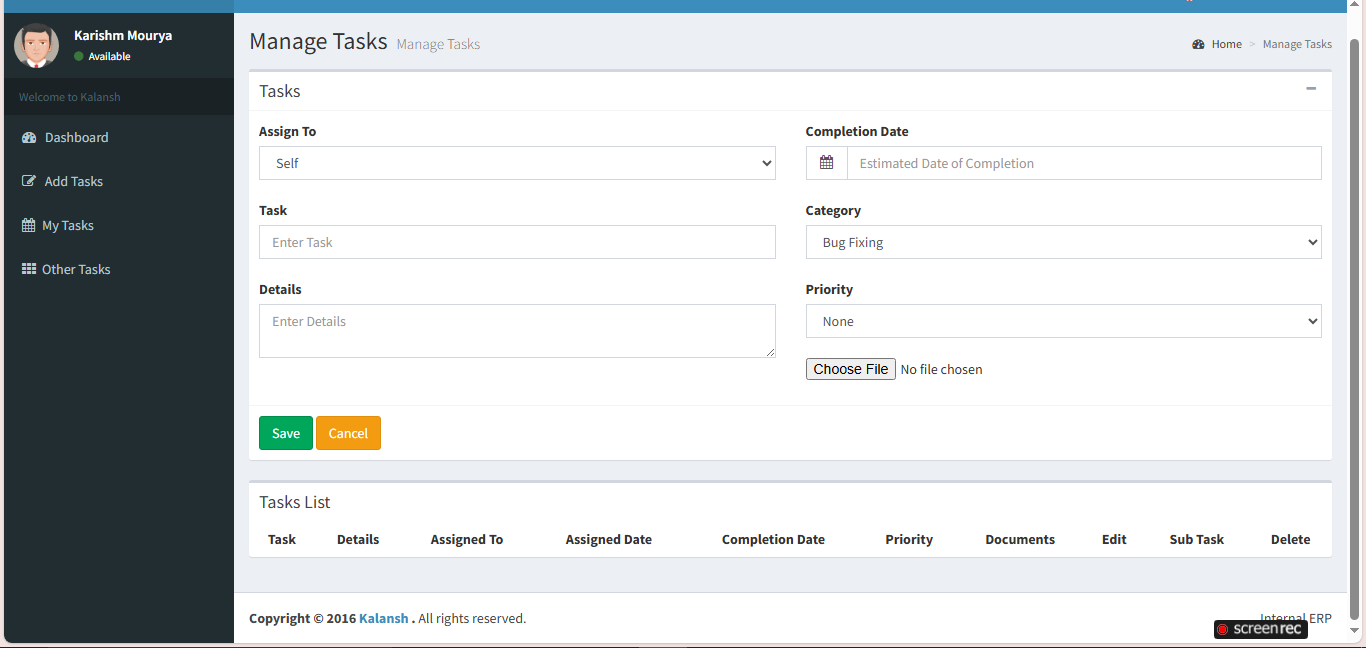Viewport: 1366px width, 648px height.
Task: Click the Enter Task input field
Action: [517, 242]
